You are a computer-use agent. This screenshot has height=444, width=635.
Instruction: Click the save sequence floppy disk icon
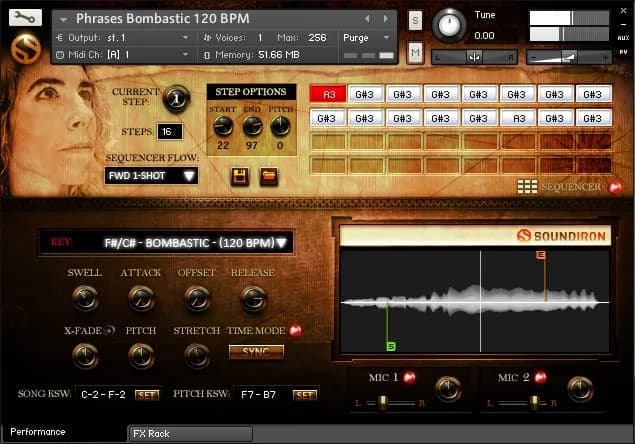click(240, 177)
